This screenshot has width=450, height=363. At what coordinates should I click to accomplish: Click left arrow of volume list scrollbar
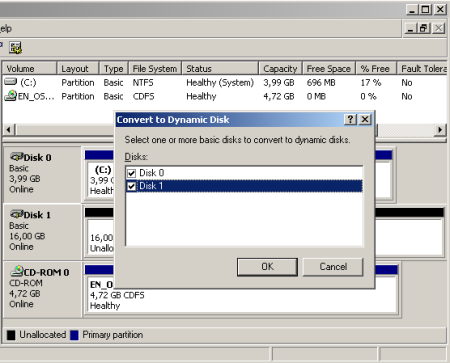9,129
